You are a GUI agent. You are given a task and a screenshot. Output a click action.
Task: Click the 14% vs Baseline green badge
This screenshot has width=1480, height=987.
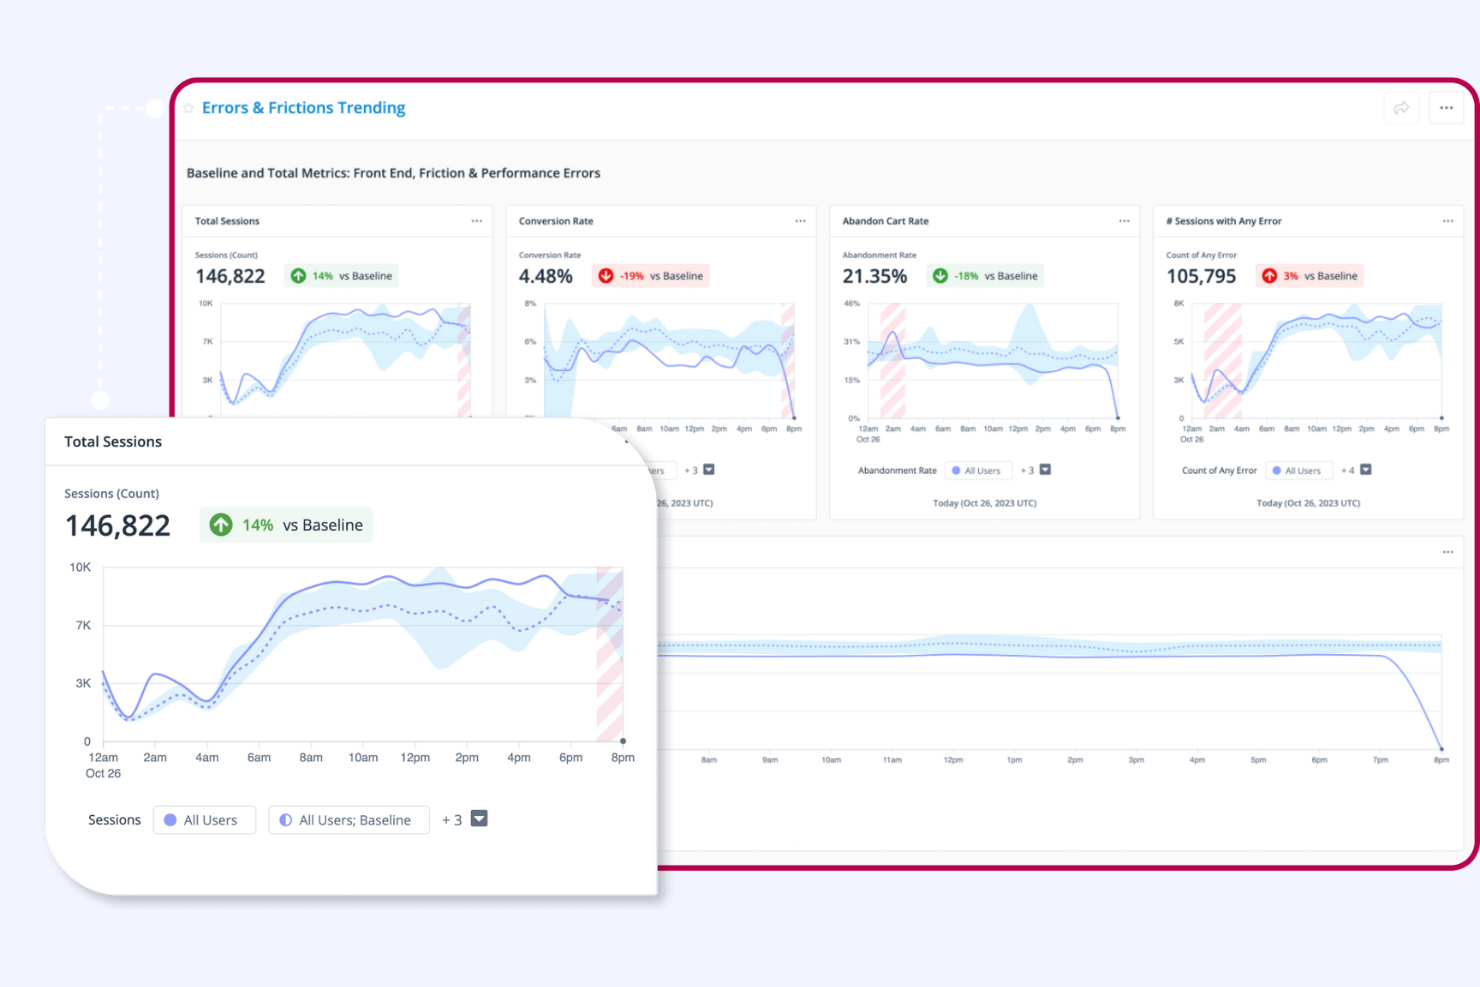285,524
